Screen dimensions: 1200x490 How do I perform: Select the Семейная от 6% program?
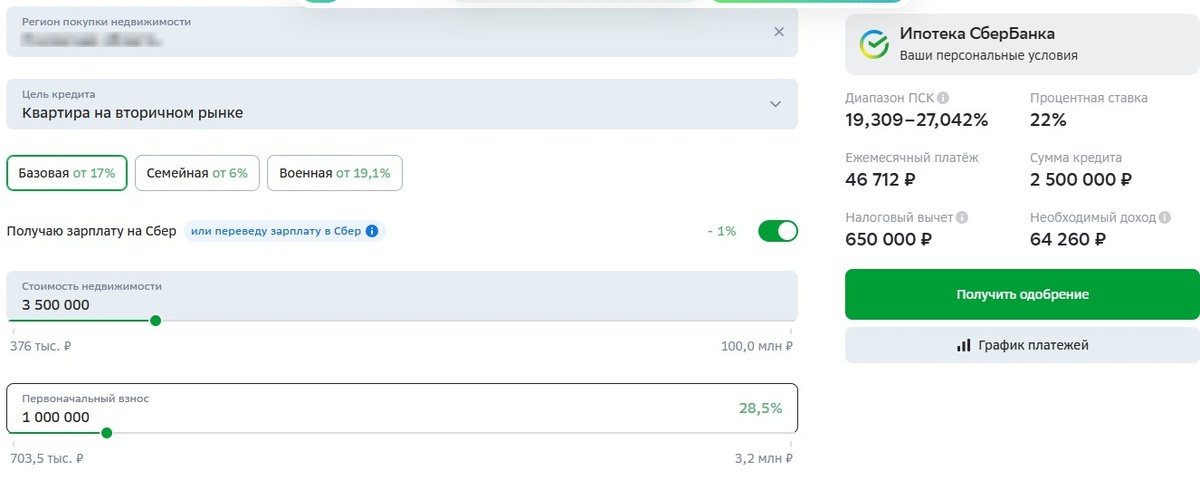(x=197, y=173)
